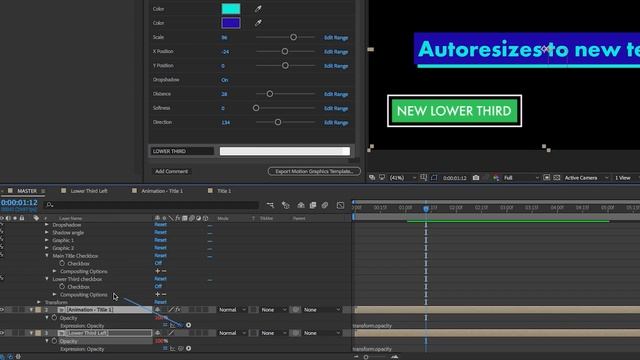Image resolution: width=640 pixels, height=360 pixels.
Task: Open expression language menu for Lower Third Left
Action: click(x=189, y=349)
